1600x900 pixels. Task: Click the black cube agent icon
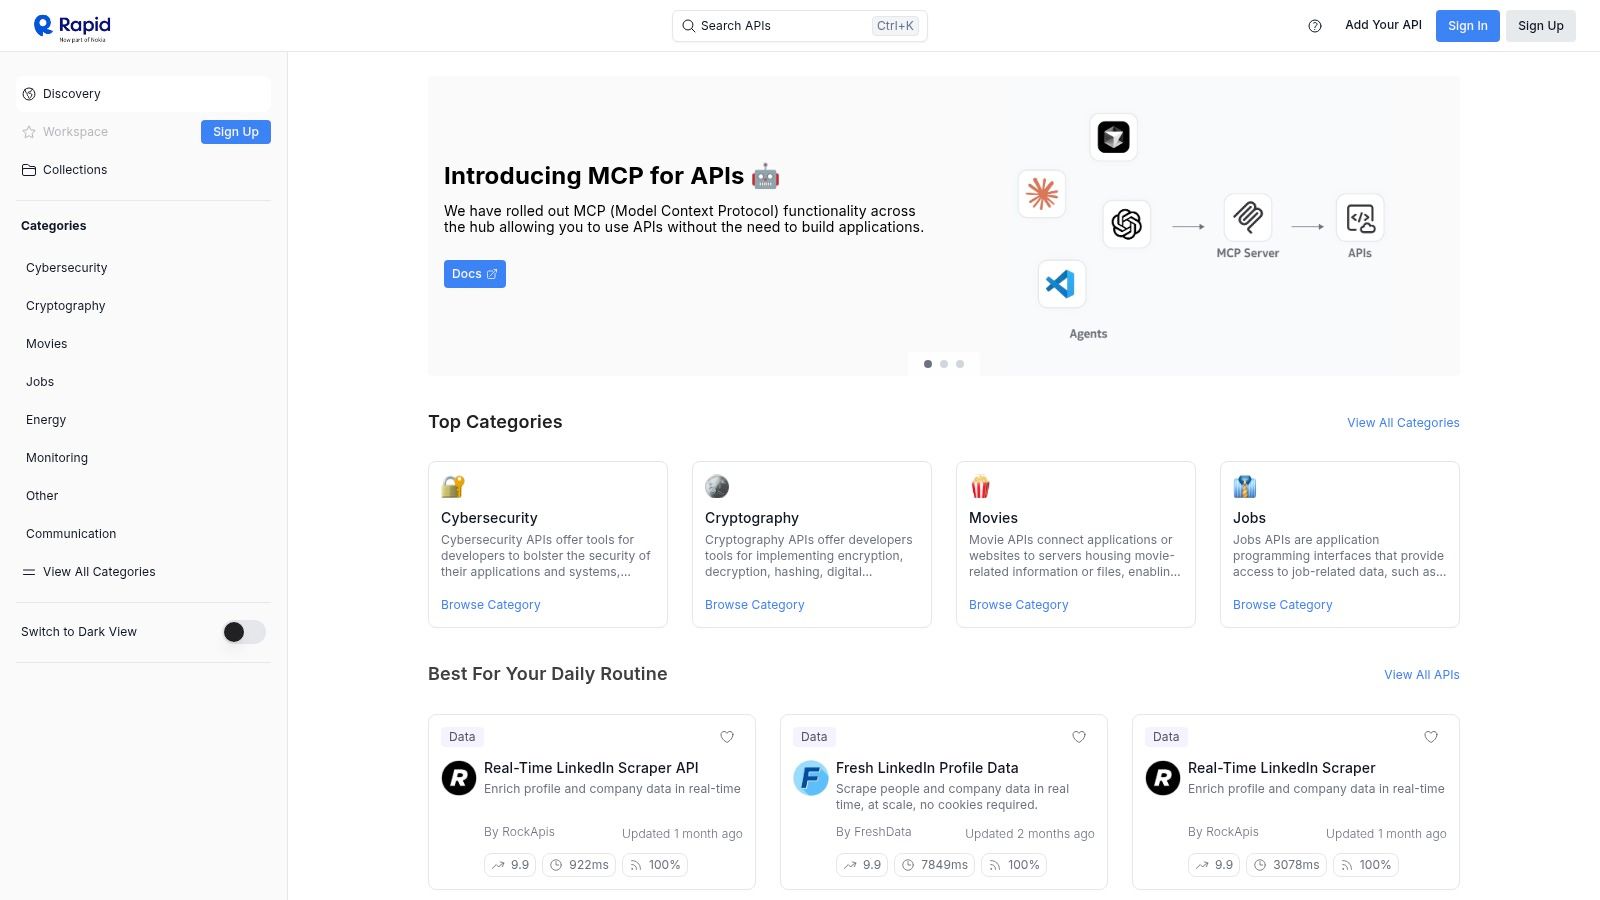[1114, 137]
